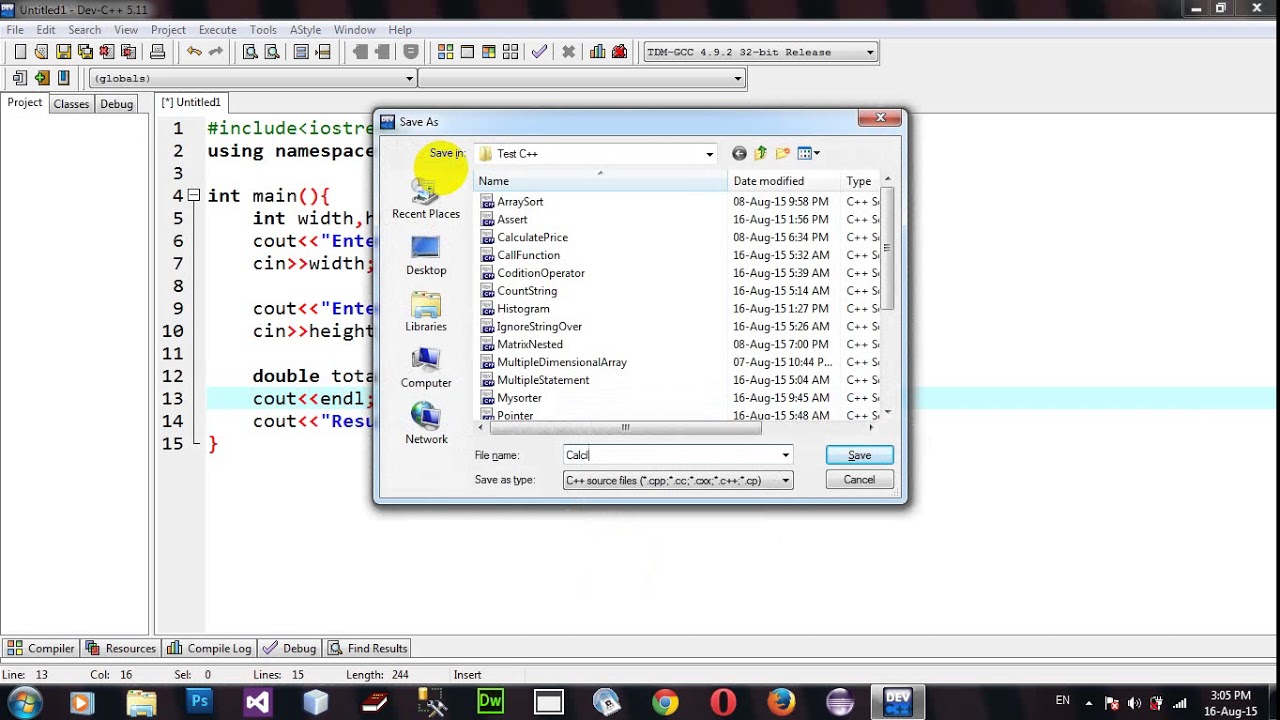The height and width of the screenshot is (720, 1280).
Task: Open Firefox from the taskbar
Action: [x=781, y=702]
